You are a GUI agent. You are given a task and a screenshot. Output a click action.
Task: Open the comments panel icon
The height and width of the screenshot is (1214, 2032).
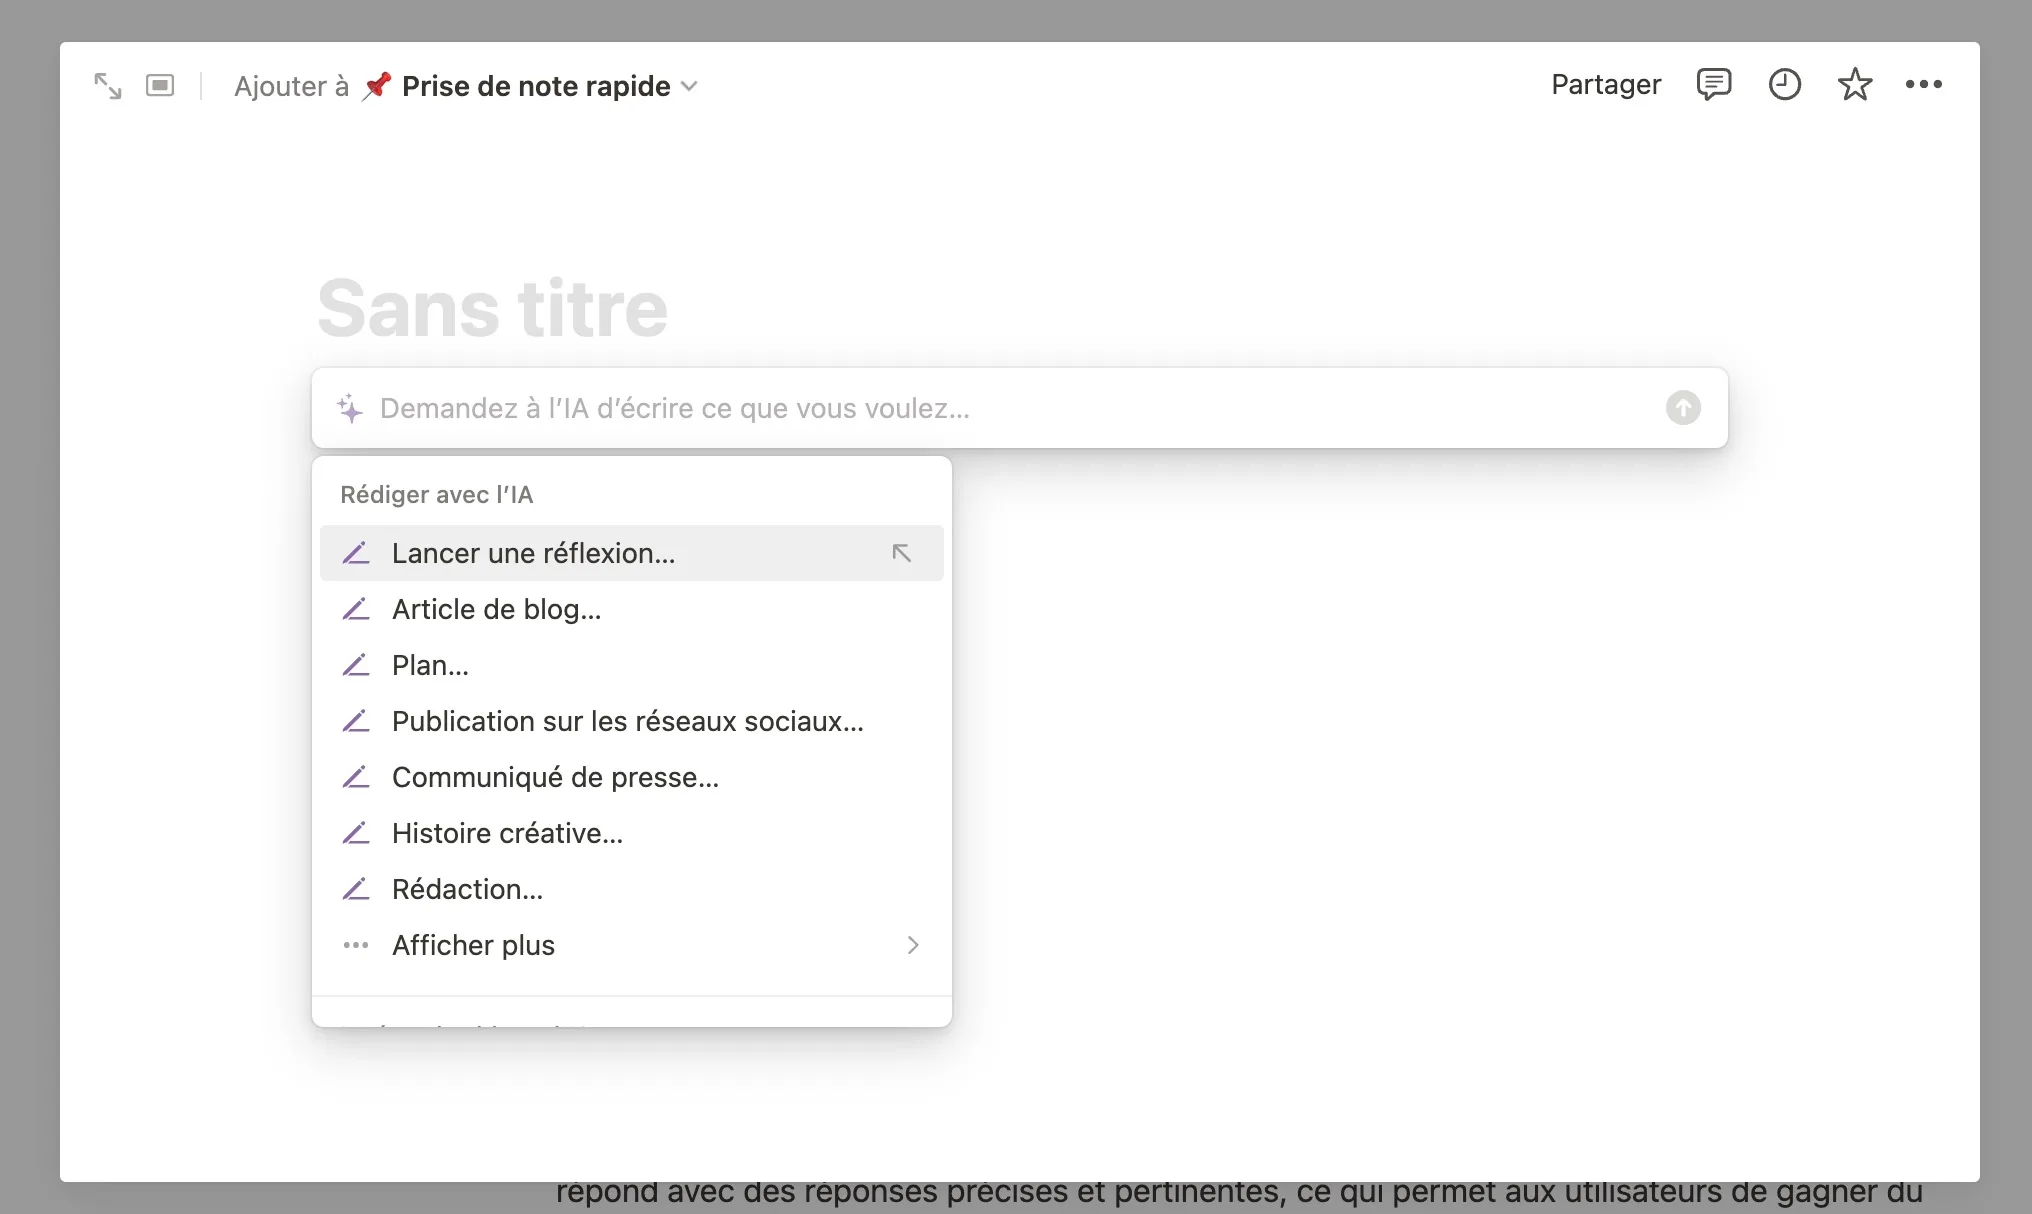click(1713, 85)
